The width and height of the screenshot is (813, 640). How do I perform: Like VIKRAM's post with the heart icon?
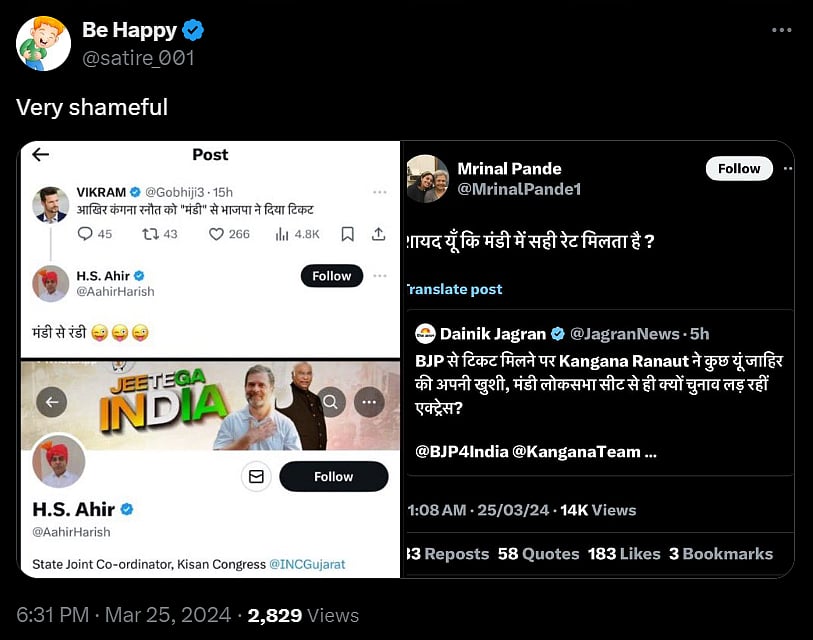216,234
